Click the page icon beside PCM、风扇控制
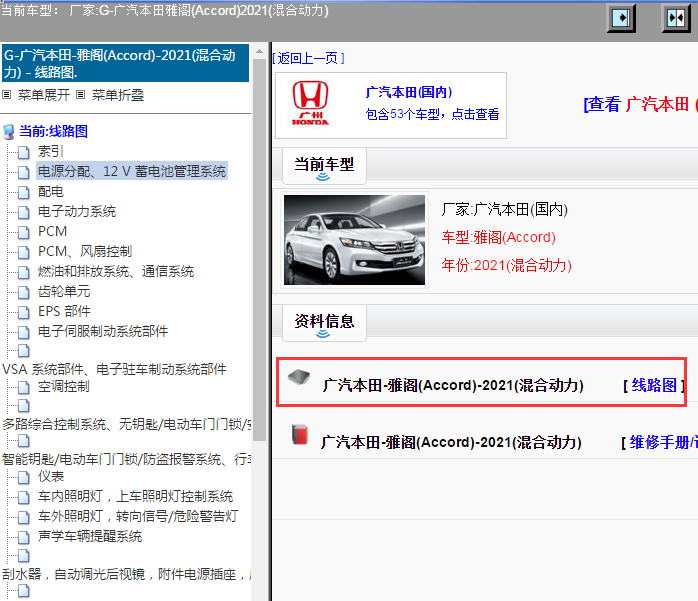The image size is (698, 601). [x=24, y=252]
